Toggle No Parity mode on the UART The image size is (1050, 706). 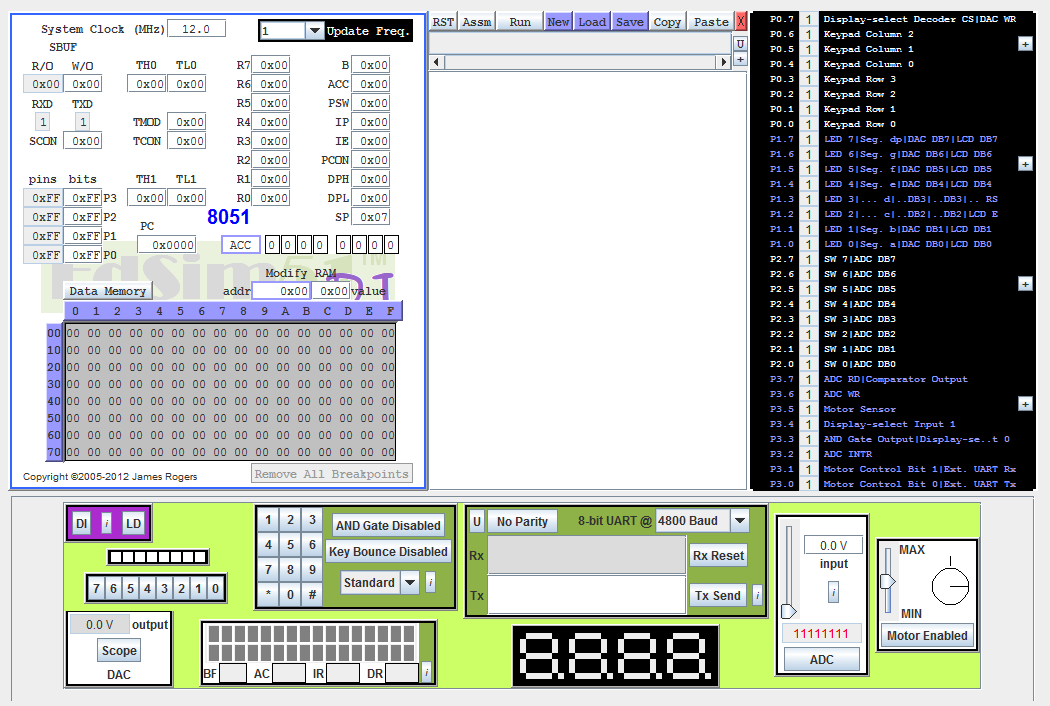click(x=521, y=521)
